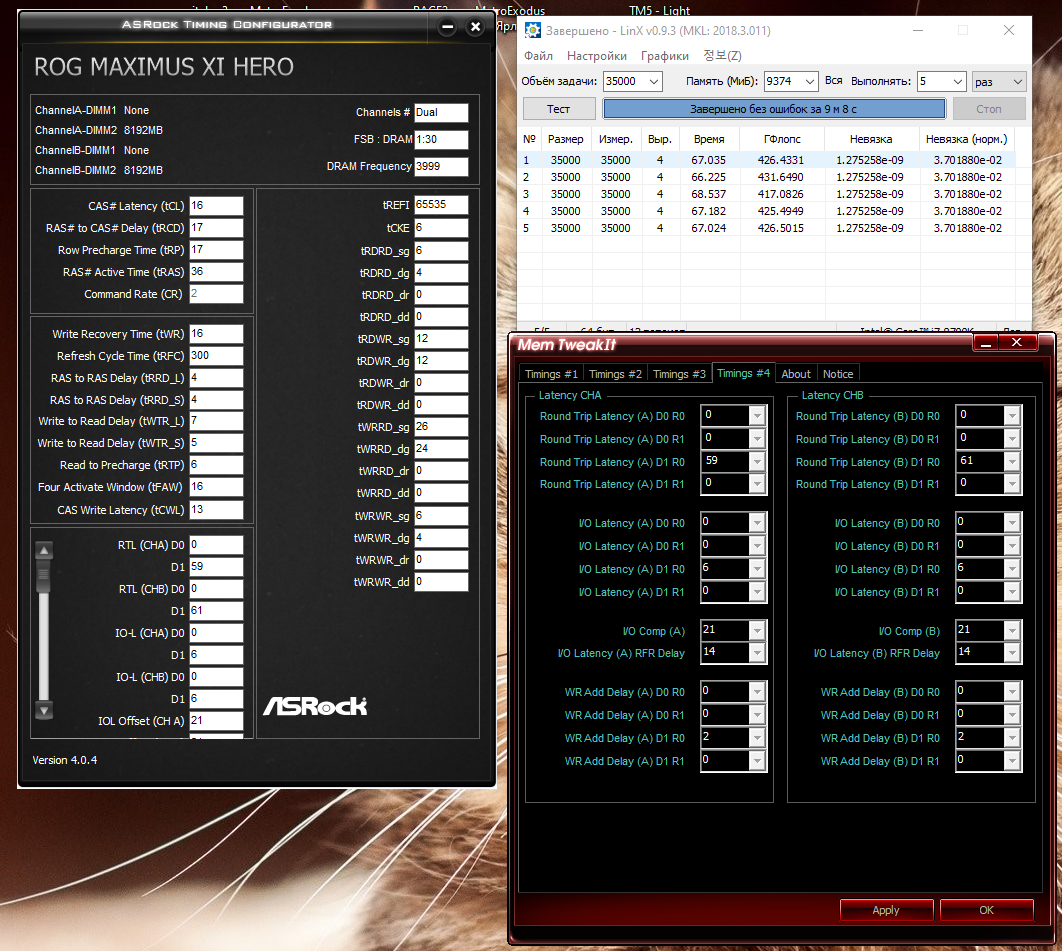Click the Невязка (норм.) column header

tap(967, 139)
